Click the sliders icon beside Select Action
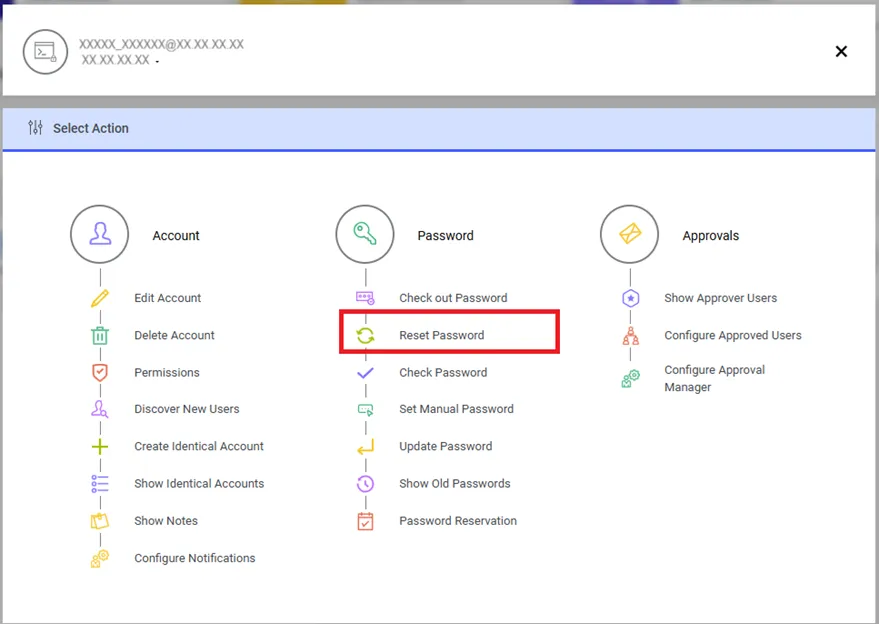The height and width of the screenshot is (624, 879). (35, 128)
